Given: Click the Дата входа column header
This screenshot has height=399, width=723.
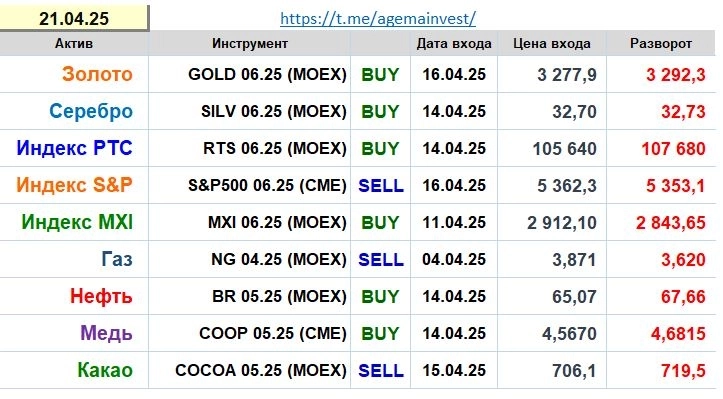Looking at the screenshot, I should click(x=454, y=43).
